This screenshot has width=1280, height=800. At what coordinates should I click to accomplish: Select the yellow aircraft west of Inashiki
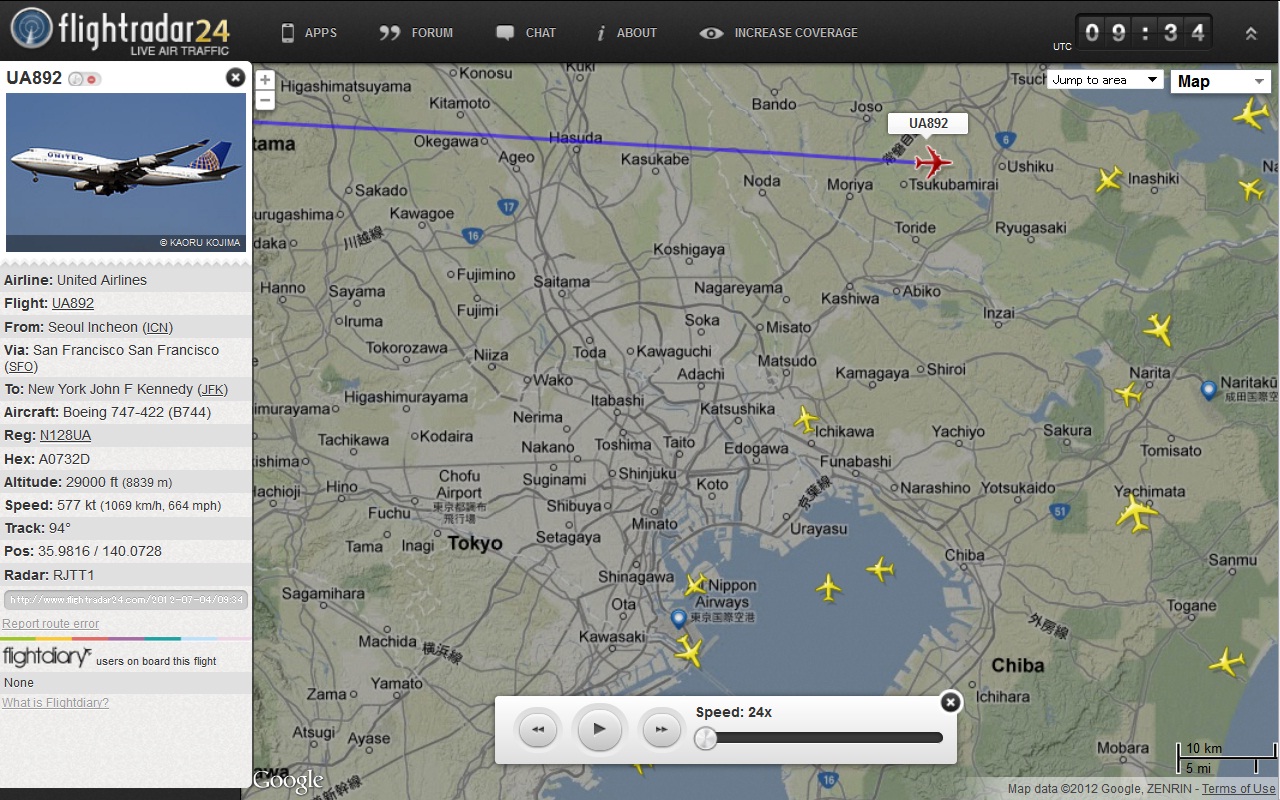[1109, 179]
